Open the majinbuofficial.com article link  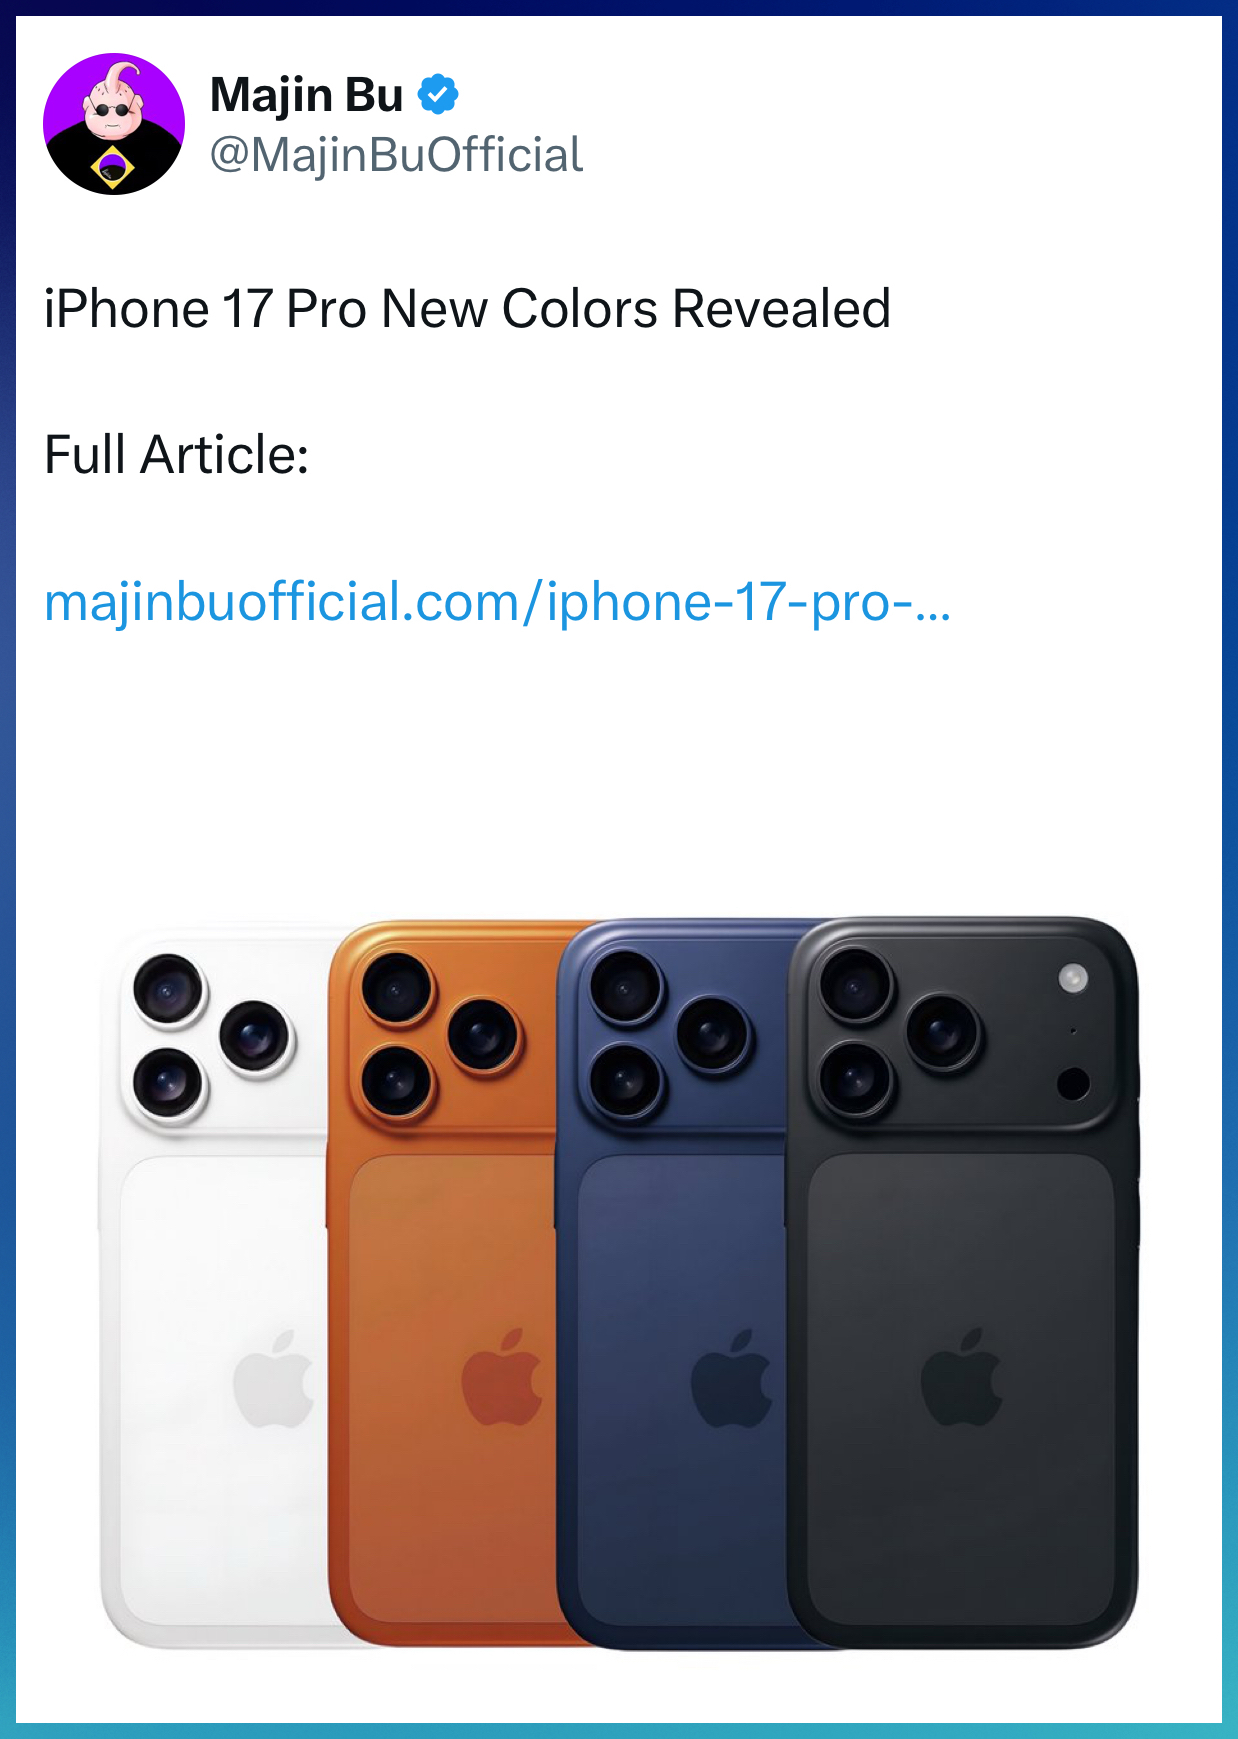pyautogui.click(x=497, y=602)
